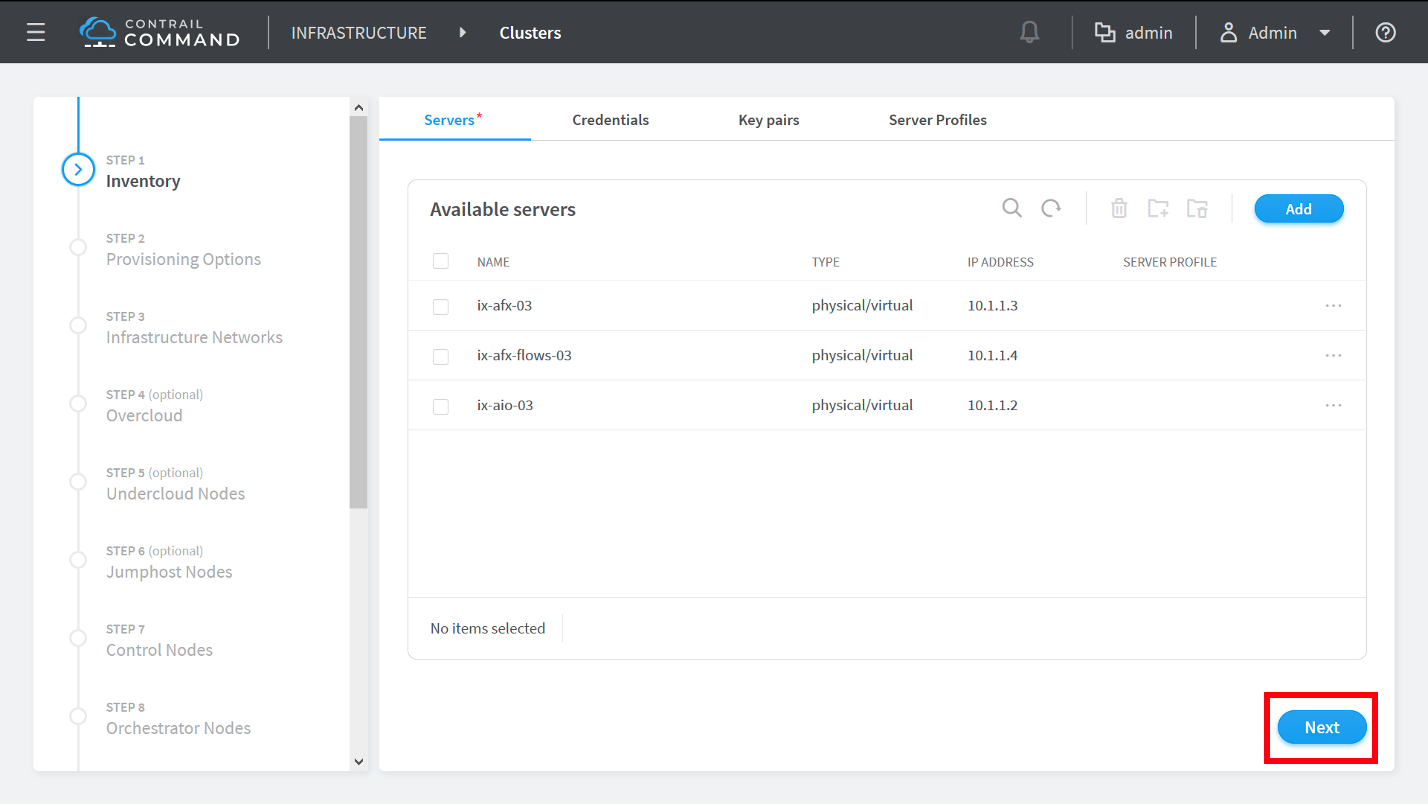Open the Server Profiles tab
Image resolution: width=1428 pixels, height=806 pixels.
coord(937,120)
